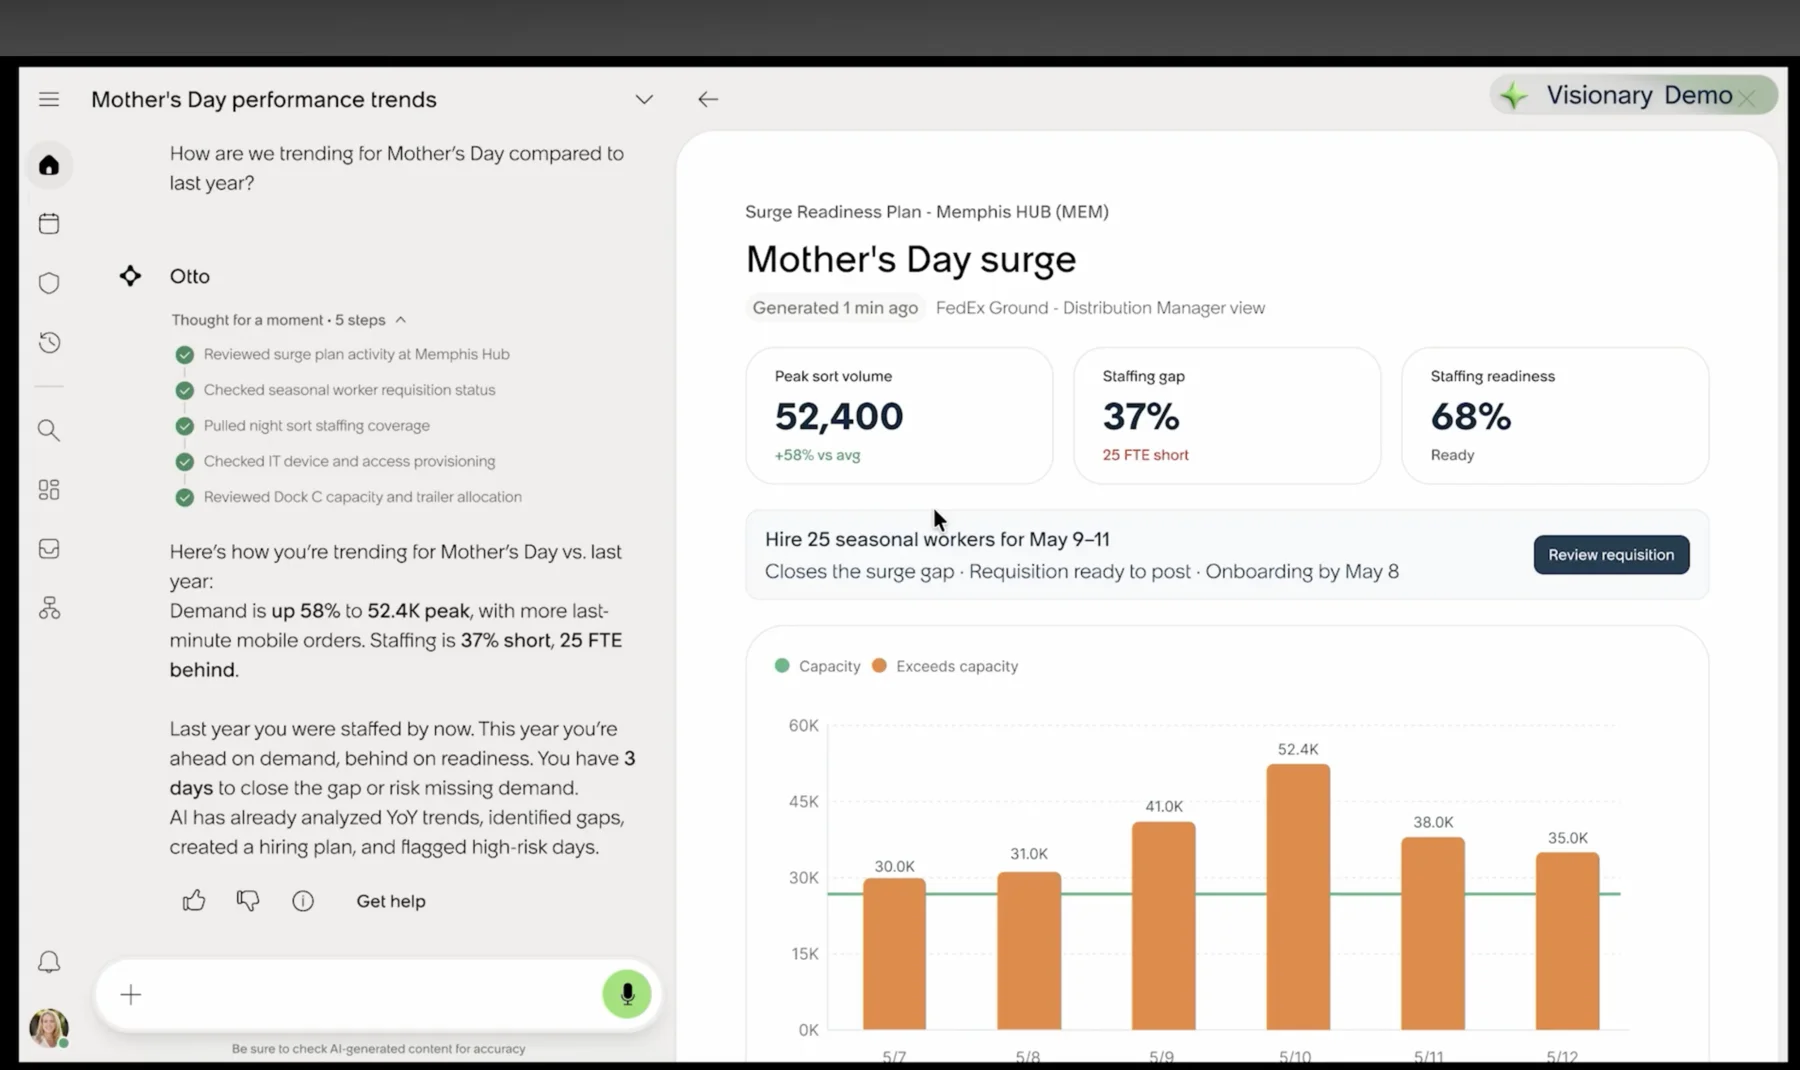The image size is (1800, 1070).
Task: Open the calendar sidebar icon
Action: [x=49, y=223]
